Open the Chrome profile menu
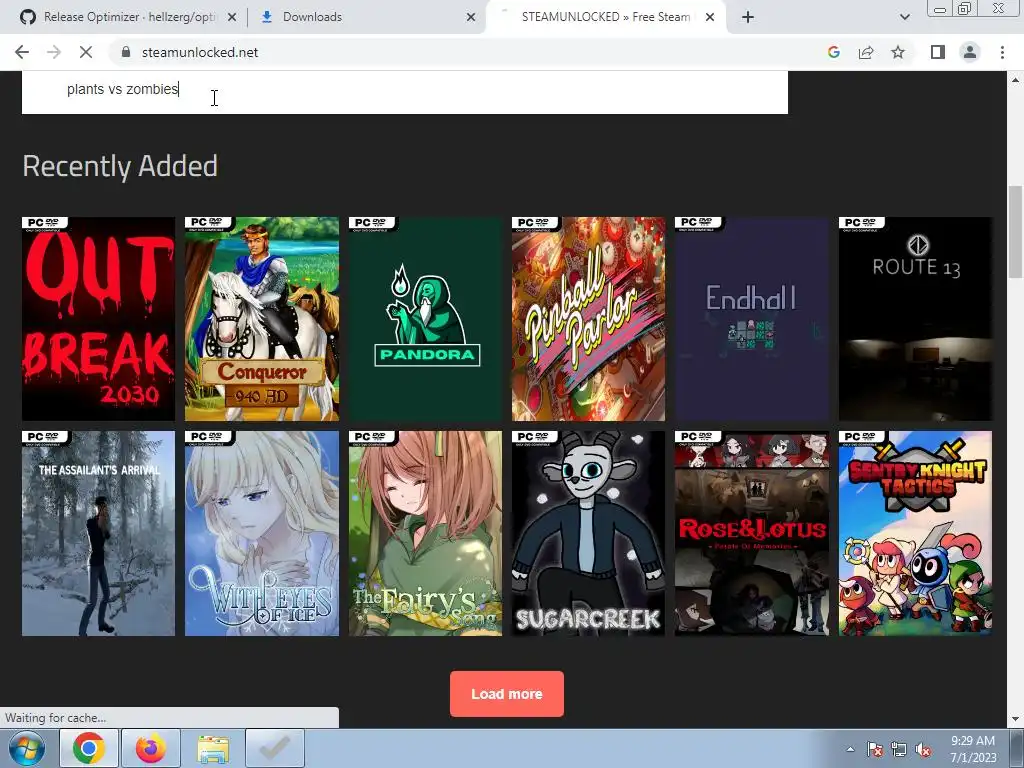 tap(970, 52)
